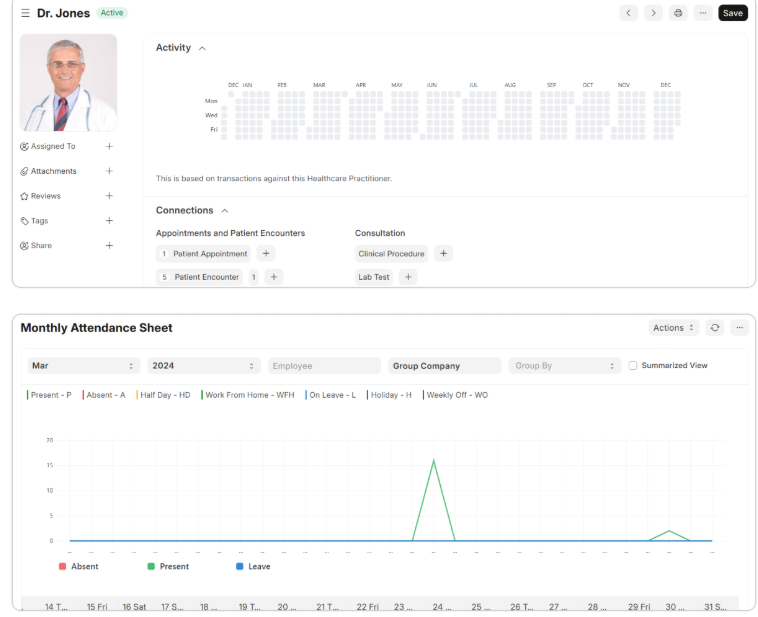Share this record with plus icon
This screenshot has height=617, width=758.
[109, 245]
